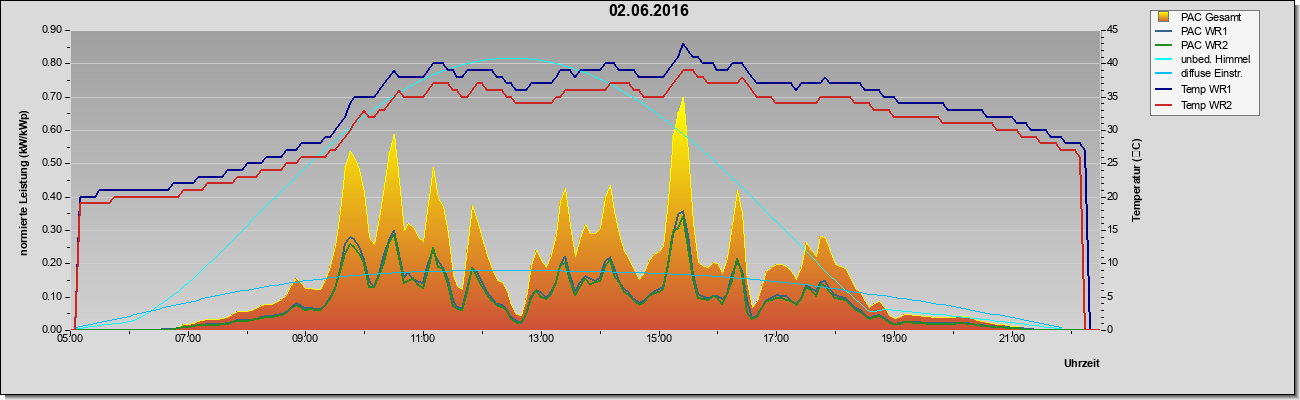Click the unbed. Himmel legend entry
Image resolution: width=1300 pixels, height=400 pixels.
(x=1207, y=60)
